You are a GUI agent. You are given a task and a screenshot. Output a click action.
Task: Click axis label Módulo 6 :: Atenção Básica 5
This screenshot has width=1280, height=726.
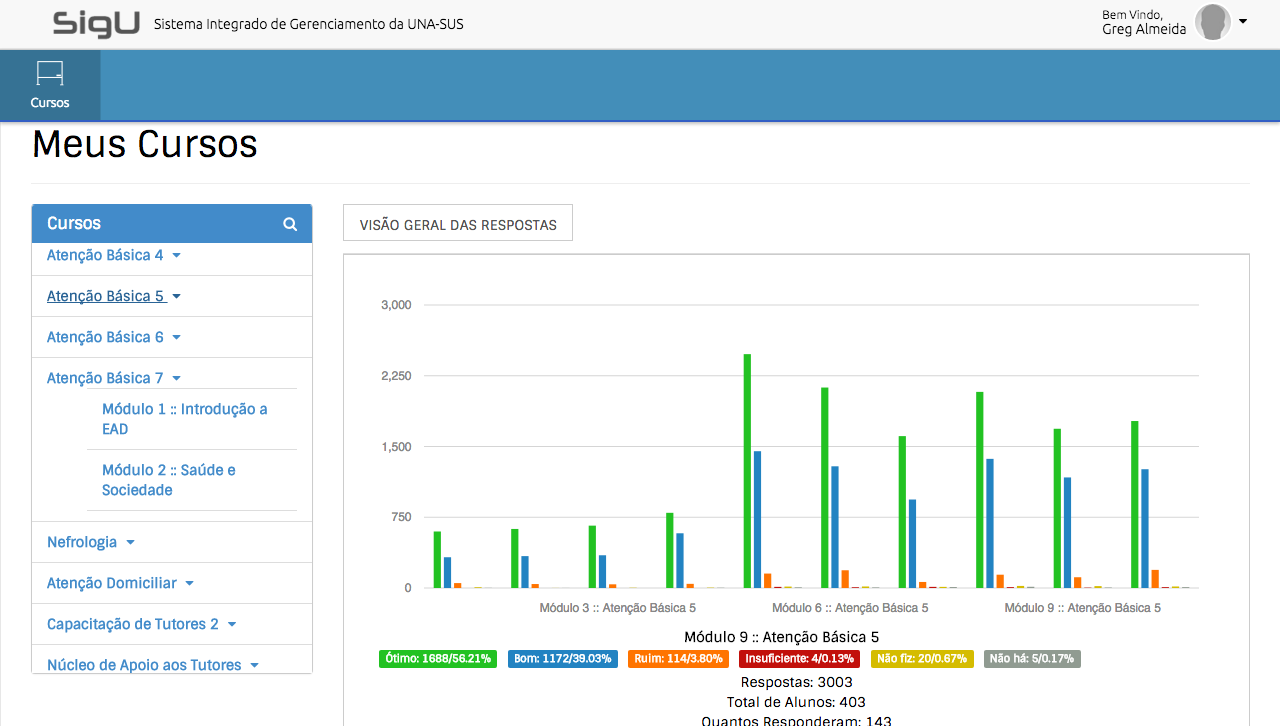click(850, 607)
